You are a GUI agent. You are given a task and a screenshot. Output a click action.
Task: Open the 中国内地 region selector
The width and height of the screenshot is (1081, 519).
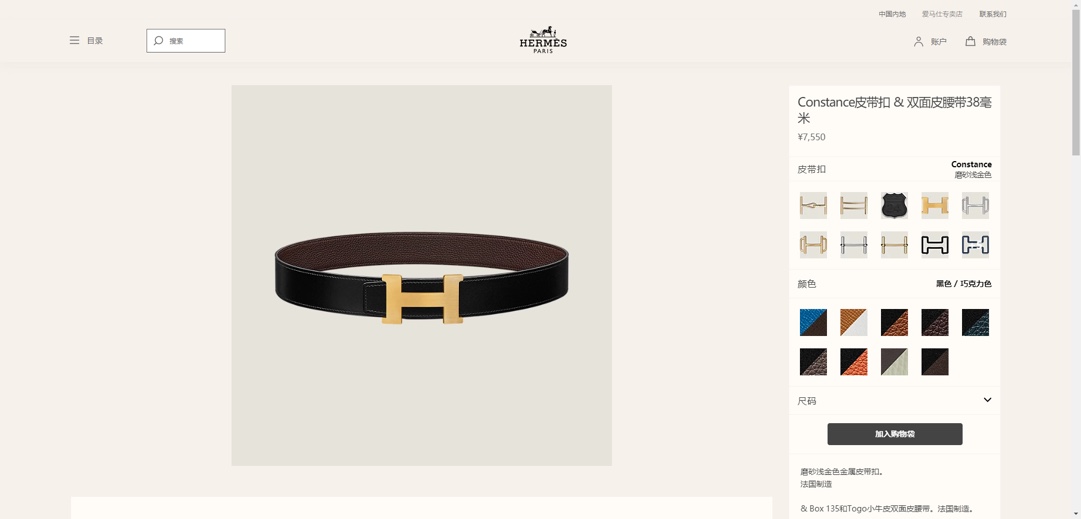tap(892, 14)
